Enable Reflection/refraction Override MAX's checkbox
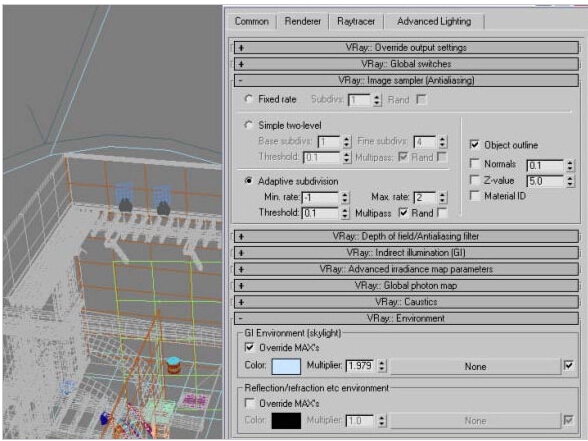588x441 pixels. pyautogui.click(x=249, y=403)
